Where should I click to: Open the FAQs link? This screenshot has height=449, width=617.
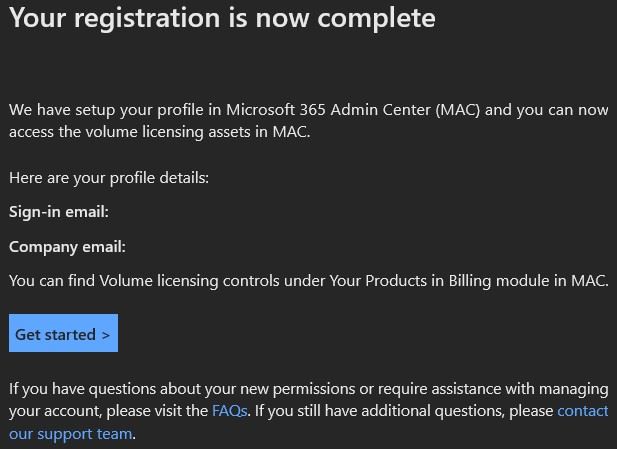229,411
